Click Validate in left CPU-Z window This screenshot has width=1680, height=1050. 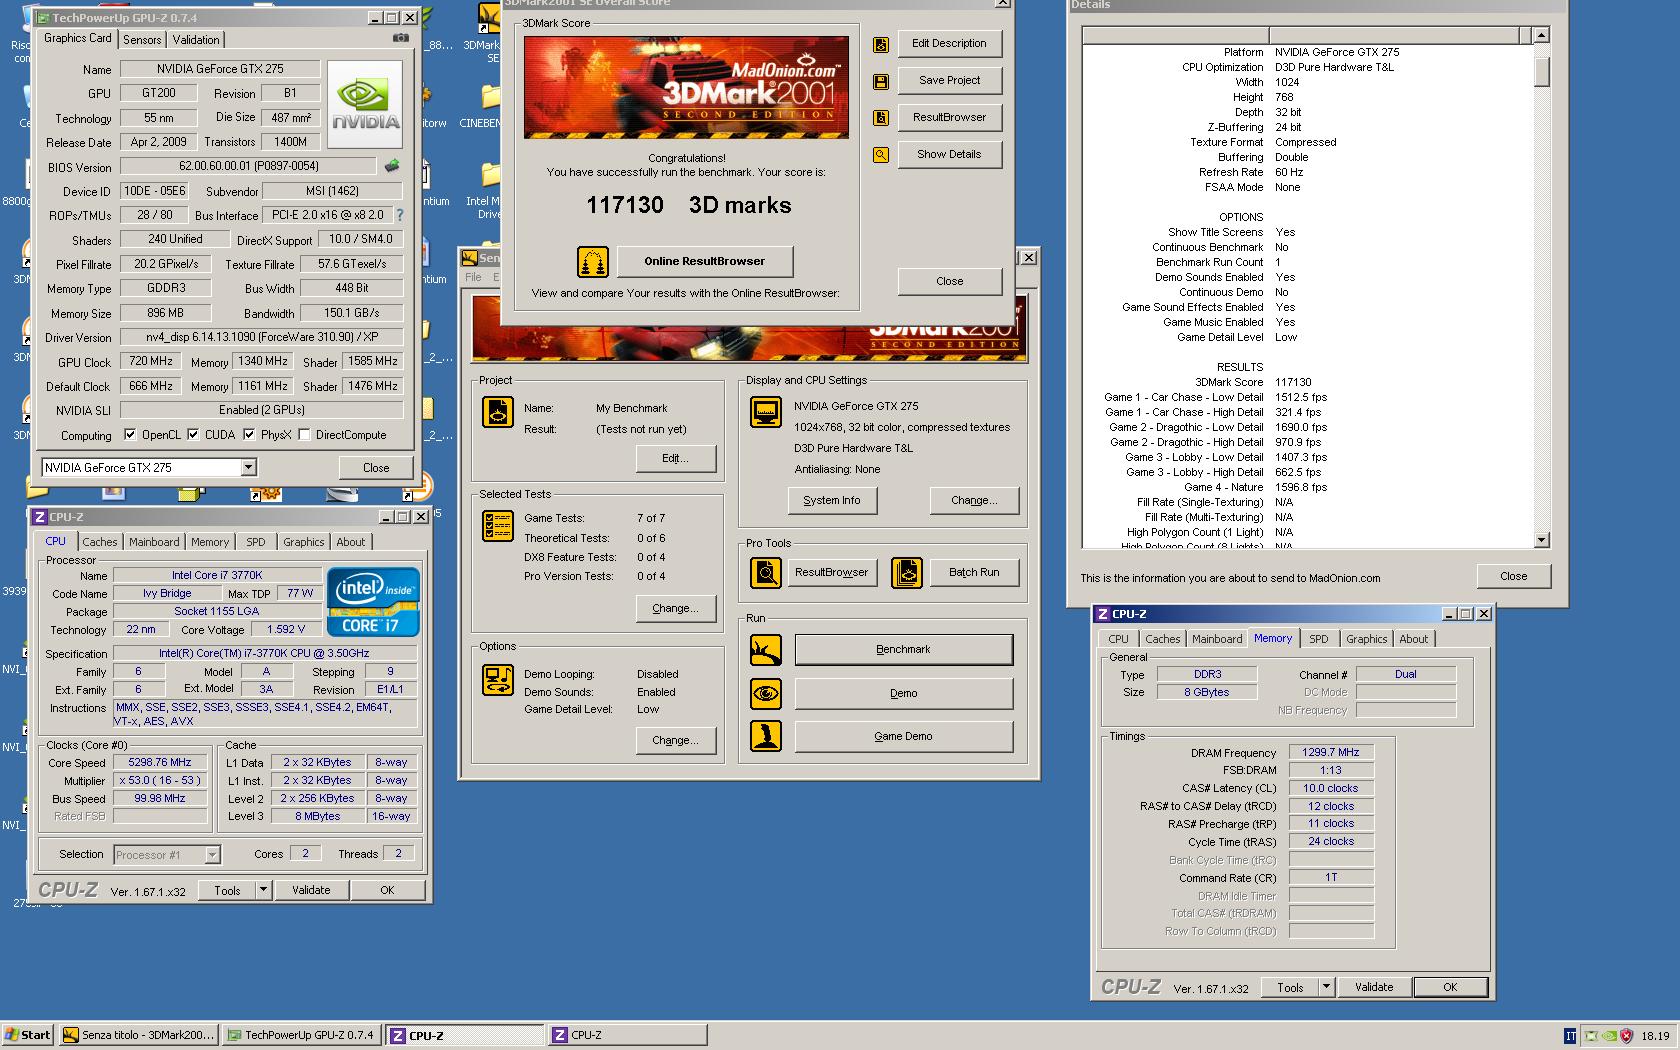click(311, 890)
